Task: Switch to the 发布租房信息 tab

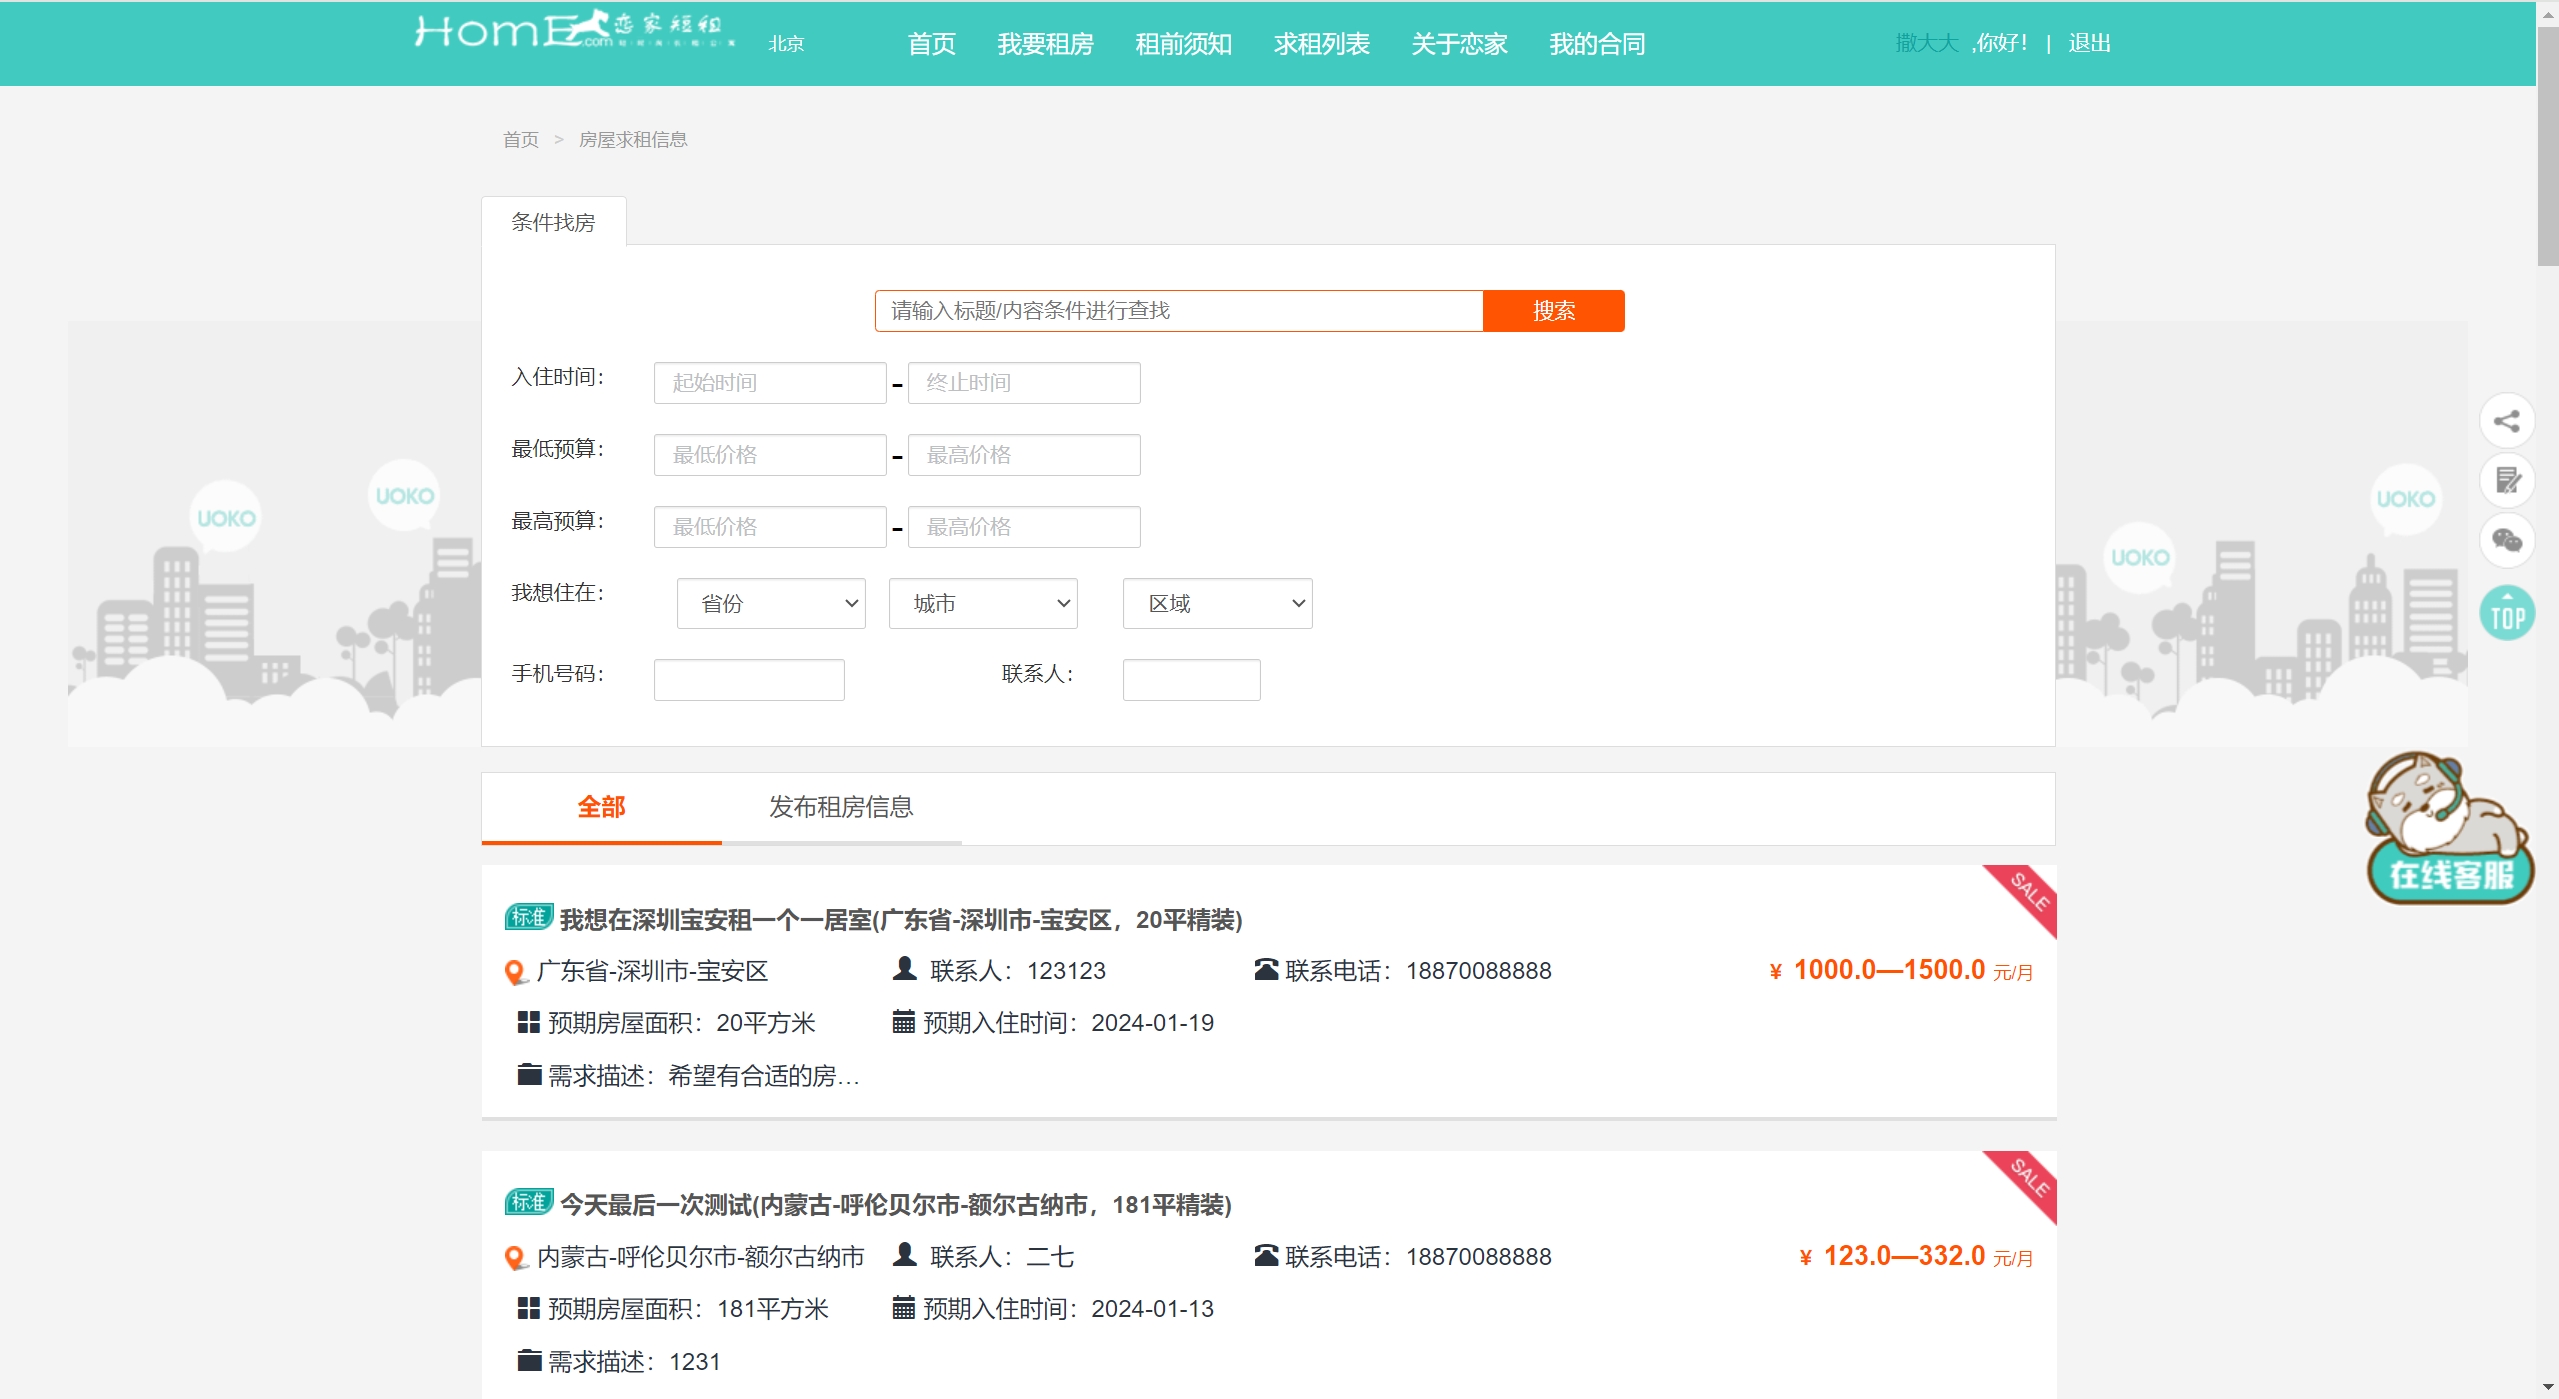Action: 840,808
